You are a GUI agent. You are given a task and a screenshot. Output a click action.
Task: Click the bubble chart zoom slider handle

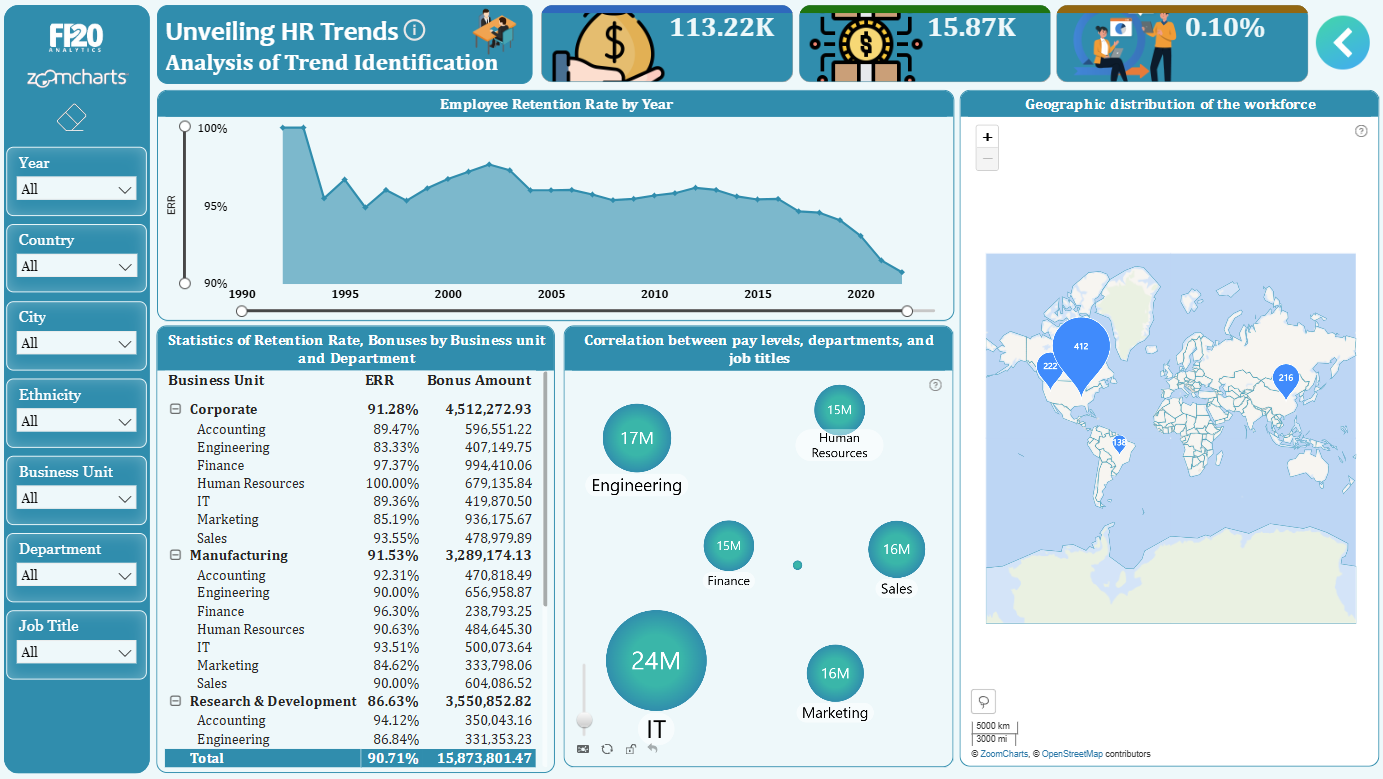point(585,720)
